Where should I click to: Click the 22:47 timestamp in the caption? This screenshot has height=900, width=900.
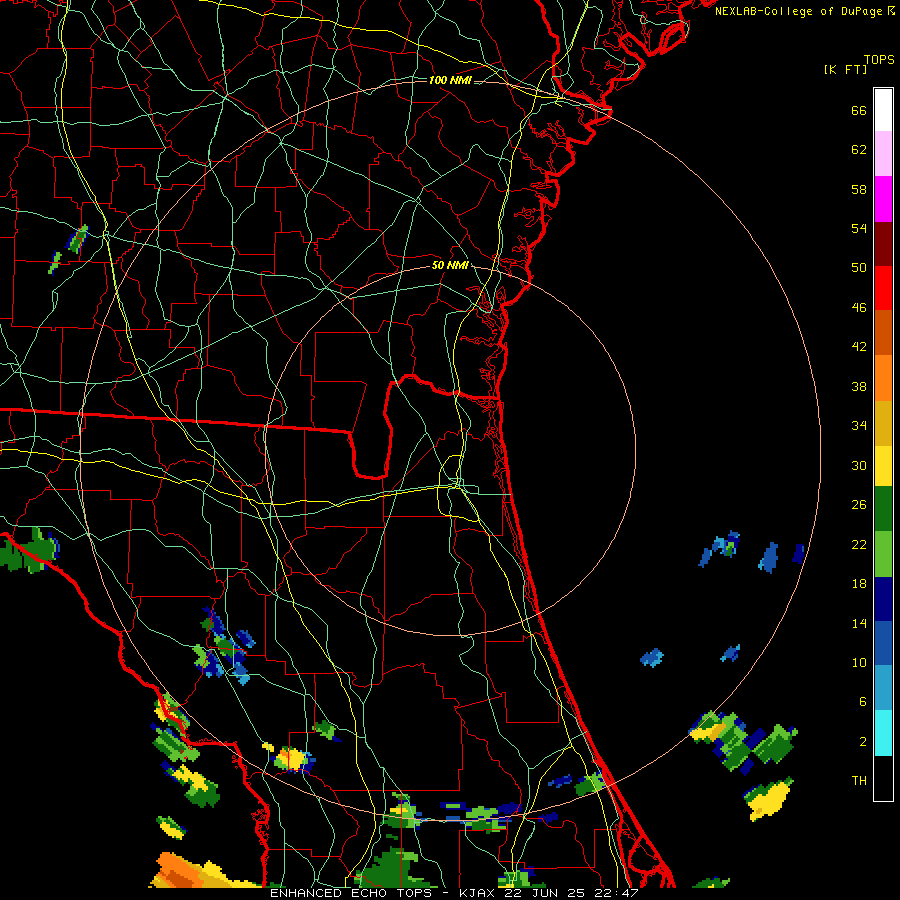pos(618,893)
